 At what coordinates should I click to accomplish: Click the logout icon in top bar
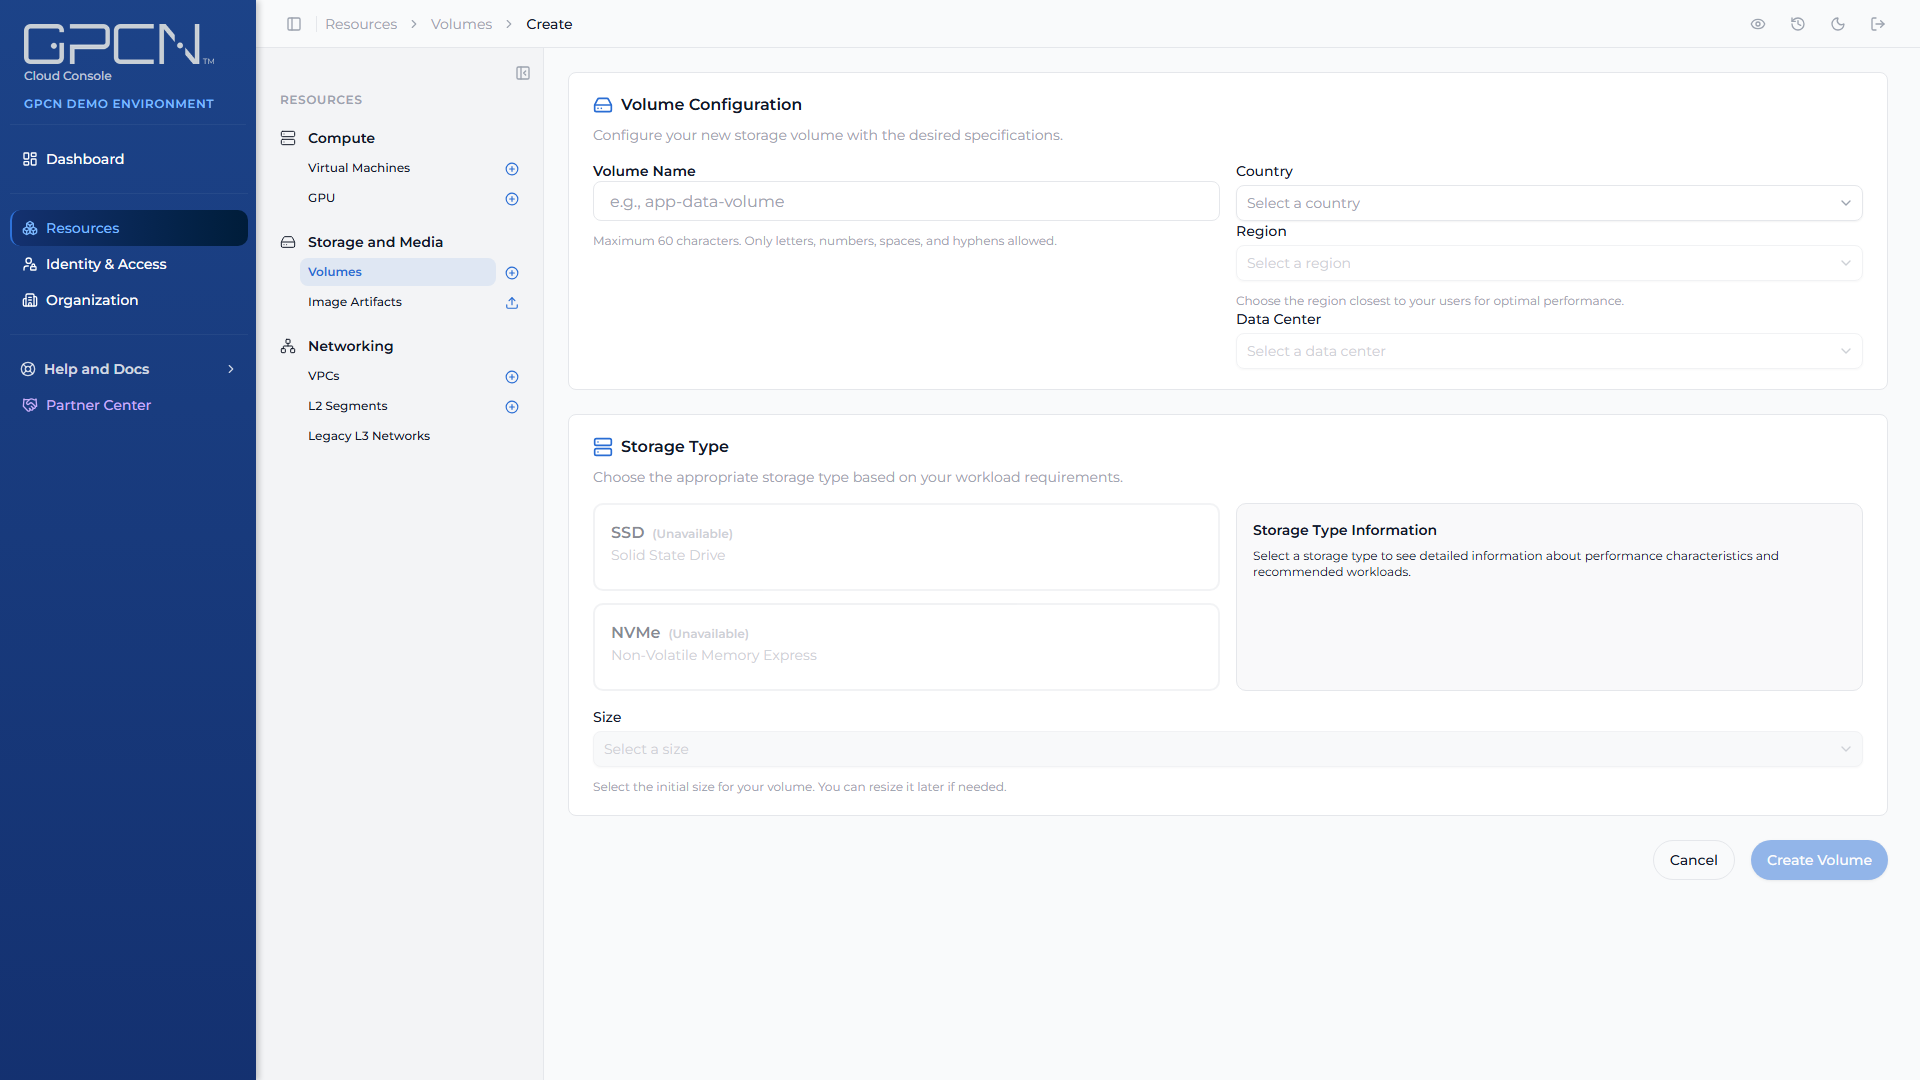[x=1878, y=24]
